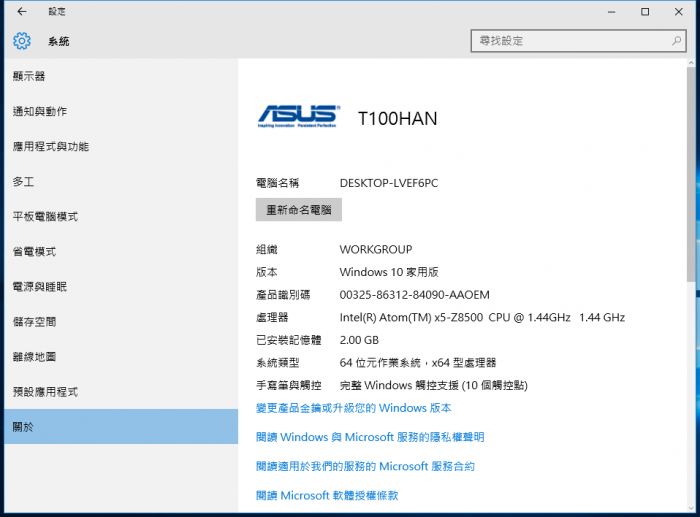
Task: Minimize the 設定 window
Action: click(x=612, y=12)
